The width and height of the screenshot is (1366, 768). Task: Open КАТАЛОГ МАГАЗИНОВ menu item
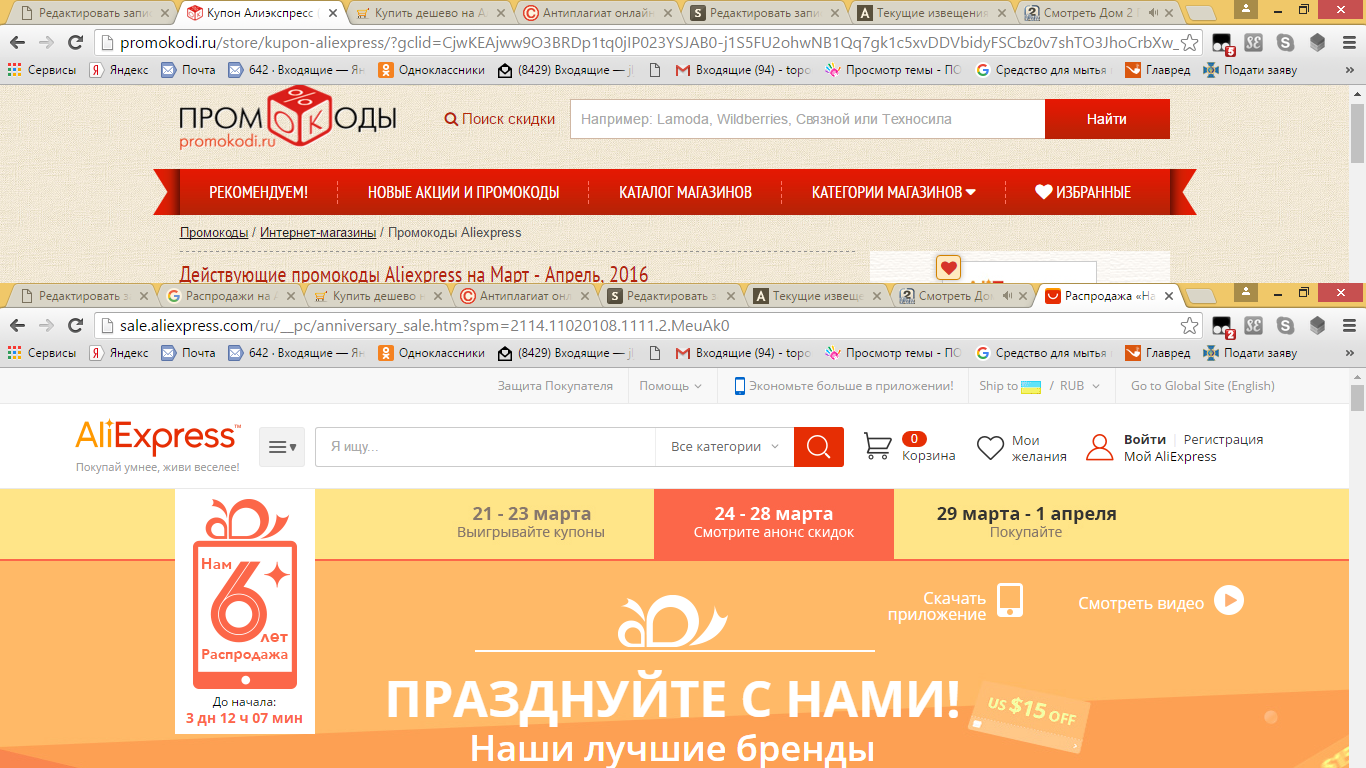[685, 192]
